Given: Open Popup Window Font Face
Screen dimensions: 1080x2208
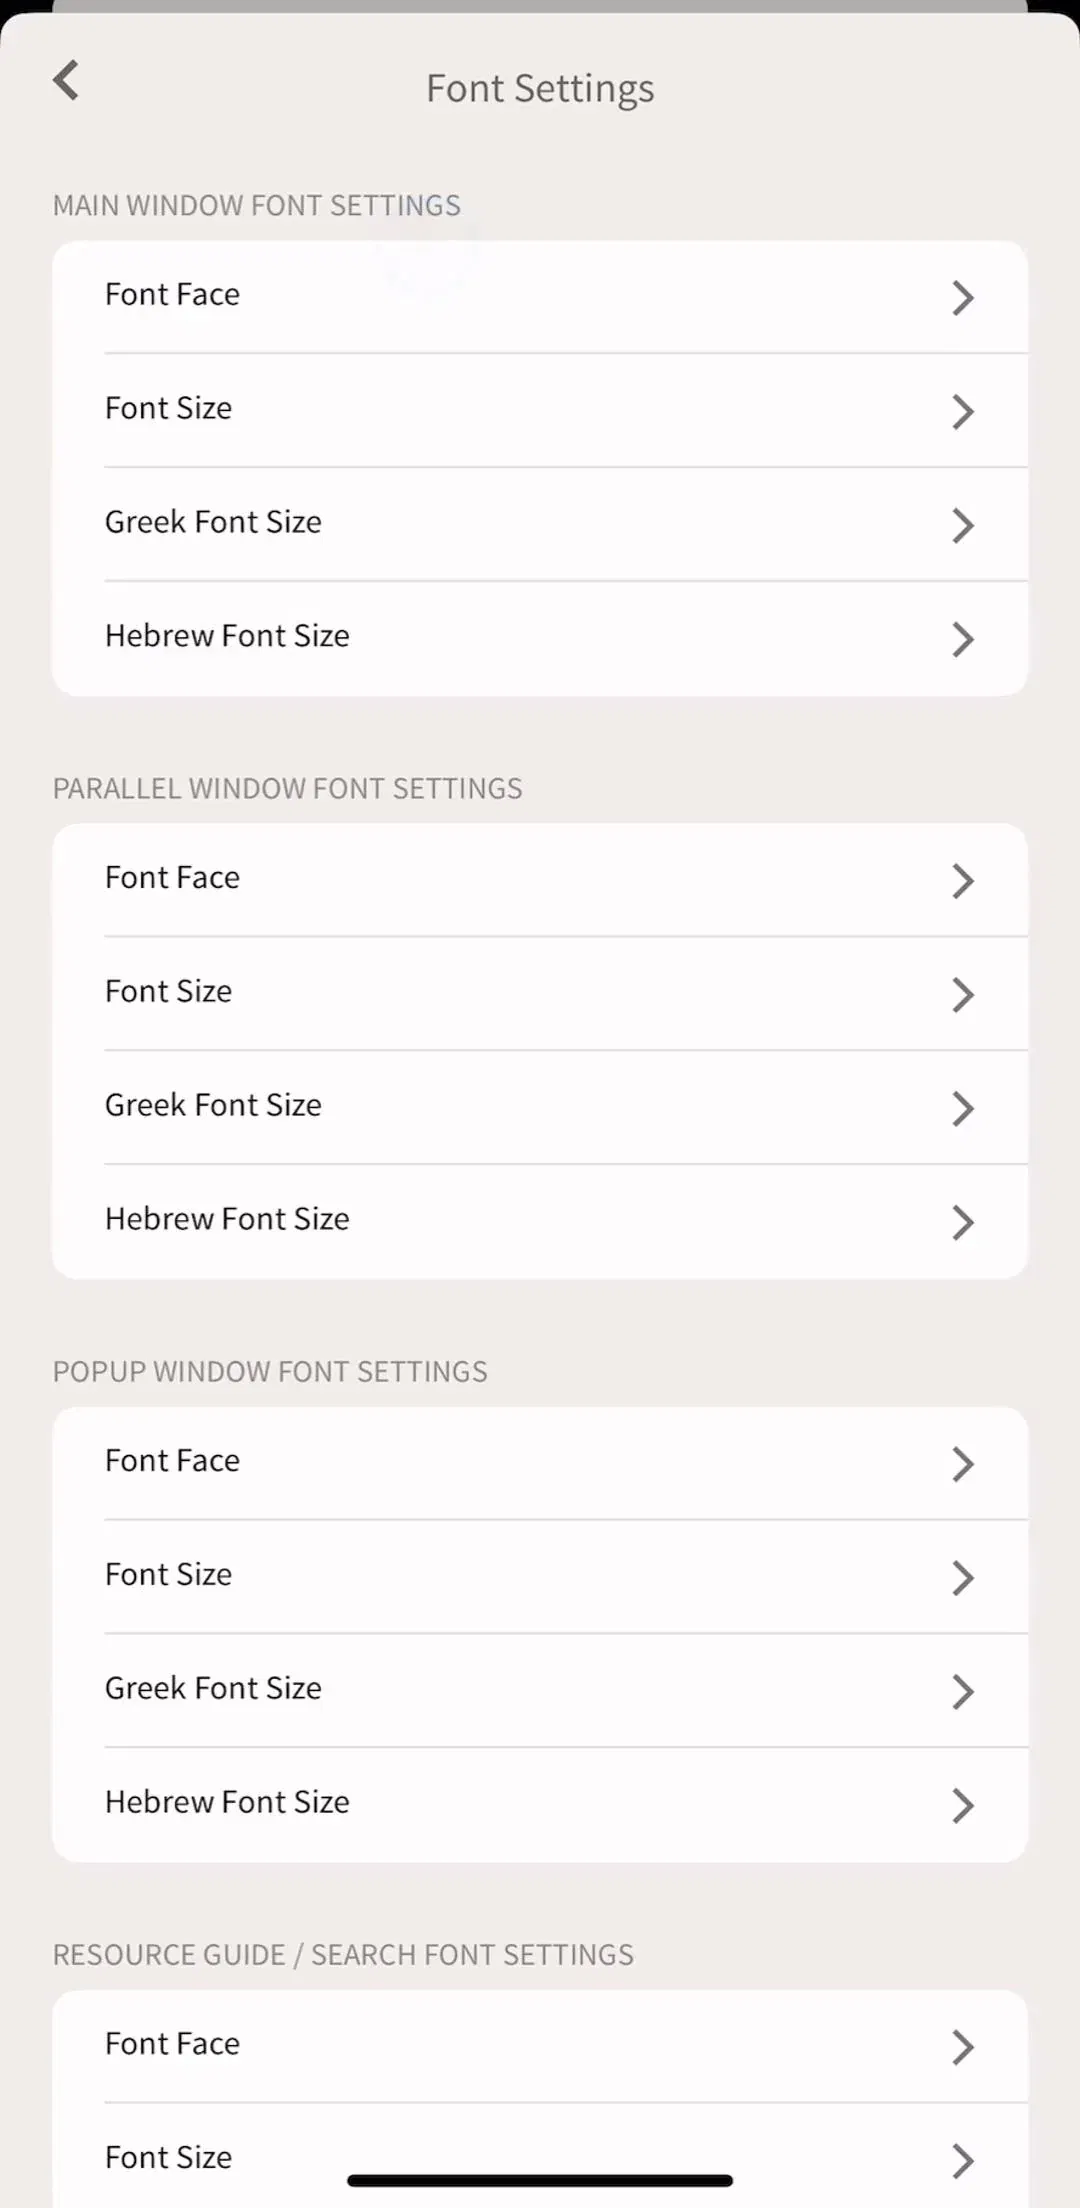Looking at the screenshot, I should pos(540,1463).
